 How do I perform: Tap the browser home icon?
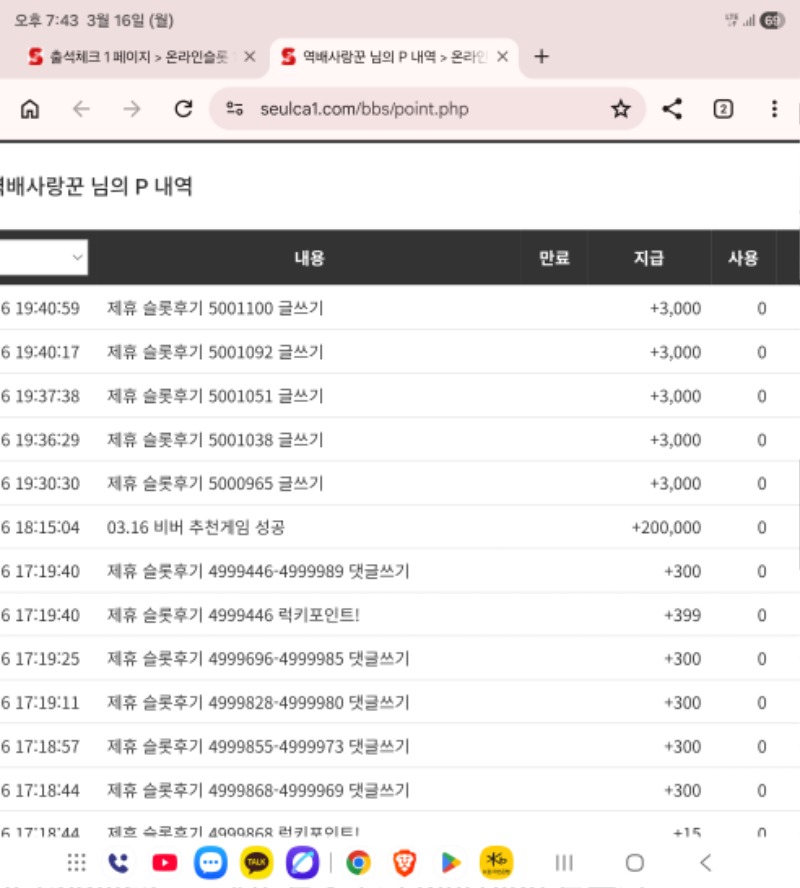point(30,109)
